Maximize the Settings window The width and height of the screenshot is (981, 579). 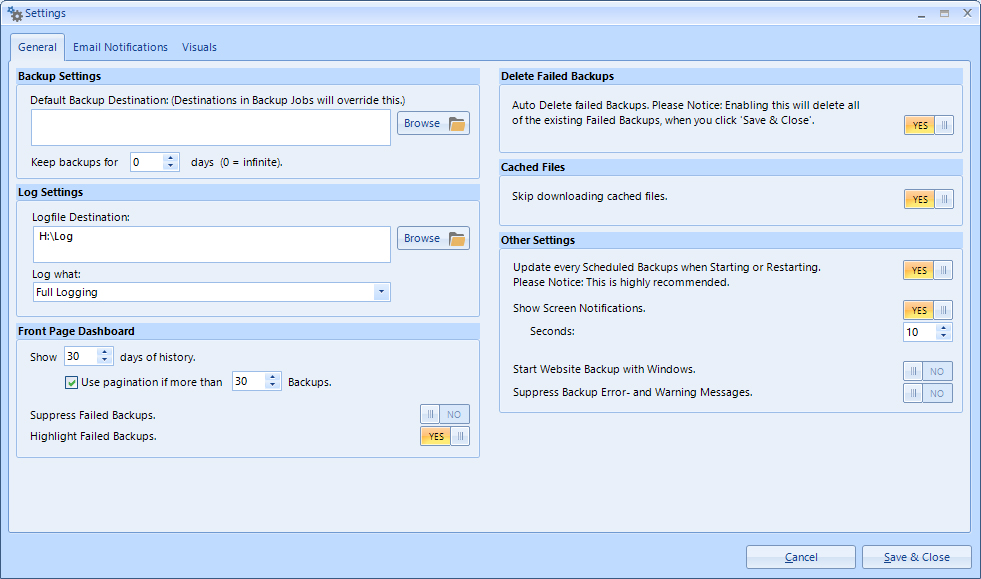tap(944, 13)
